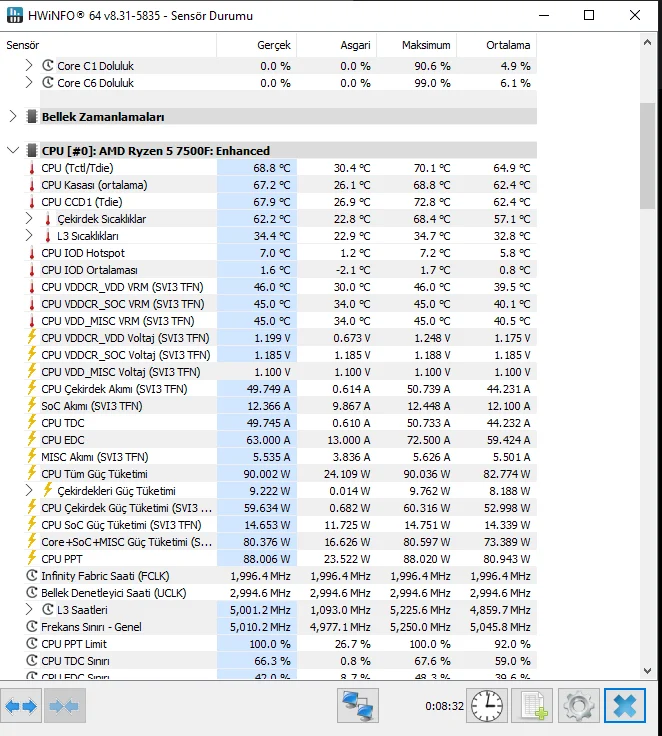Click the 68.8 °C current Tctl/Tdie value
This screenshot has width=662, height=736.
coord(272,168)
